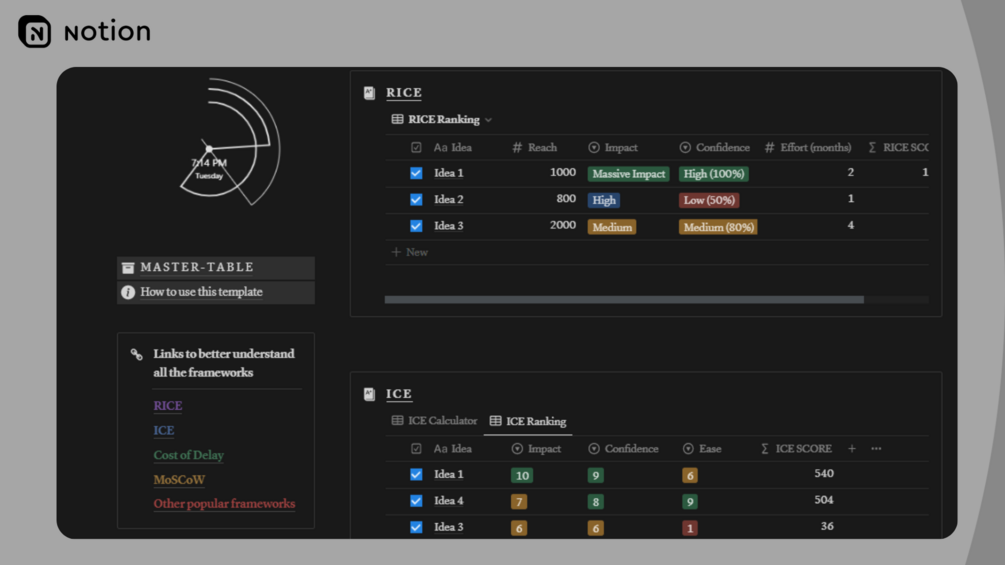Click the Ease column select icon
This screenshot has width=1005, height=565.
[688, 448]
